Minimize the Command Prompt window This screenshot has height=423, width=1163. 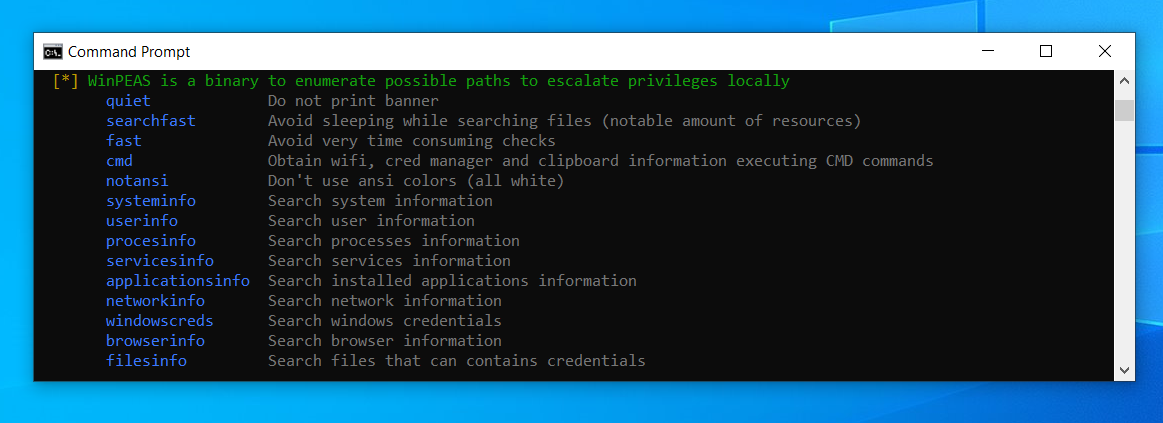click(x=987, y=51)
